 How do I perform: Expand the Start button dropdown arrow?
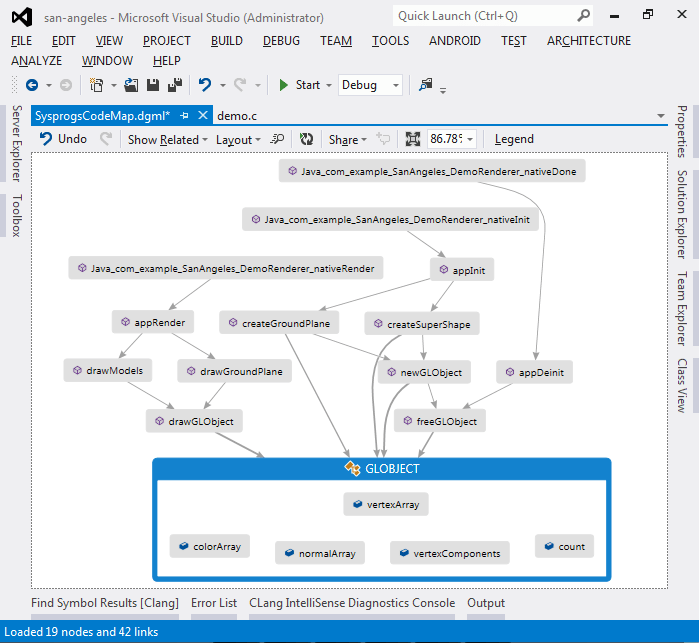[x=329, y=85]
